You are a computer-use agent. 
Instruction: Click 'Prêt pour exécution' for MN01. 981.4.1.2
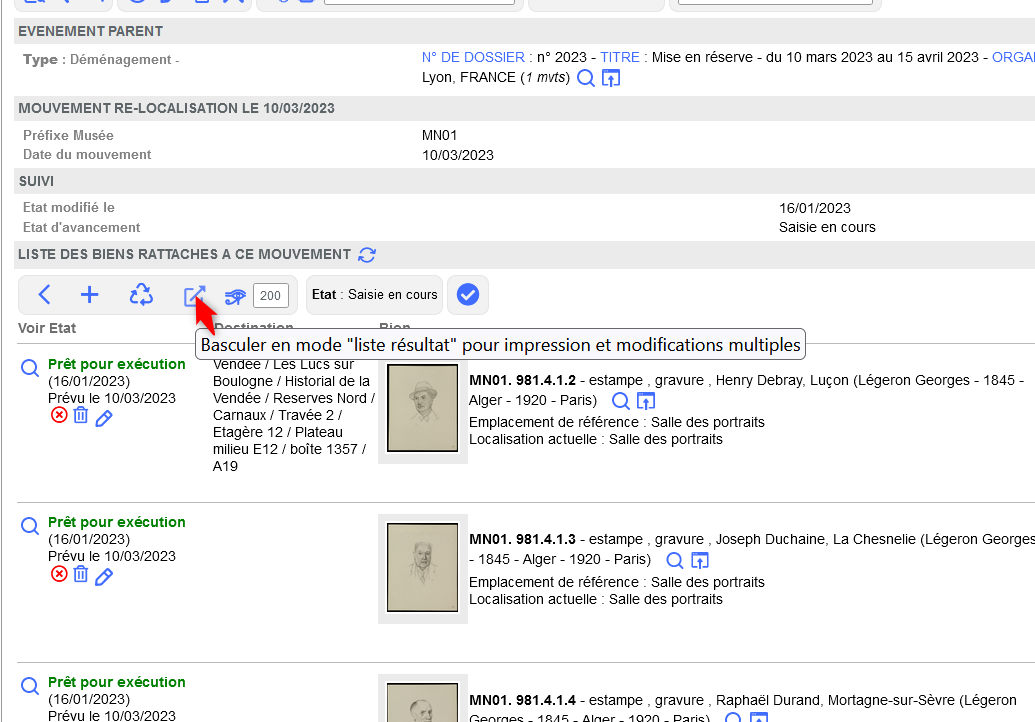[117, 364]
